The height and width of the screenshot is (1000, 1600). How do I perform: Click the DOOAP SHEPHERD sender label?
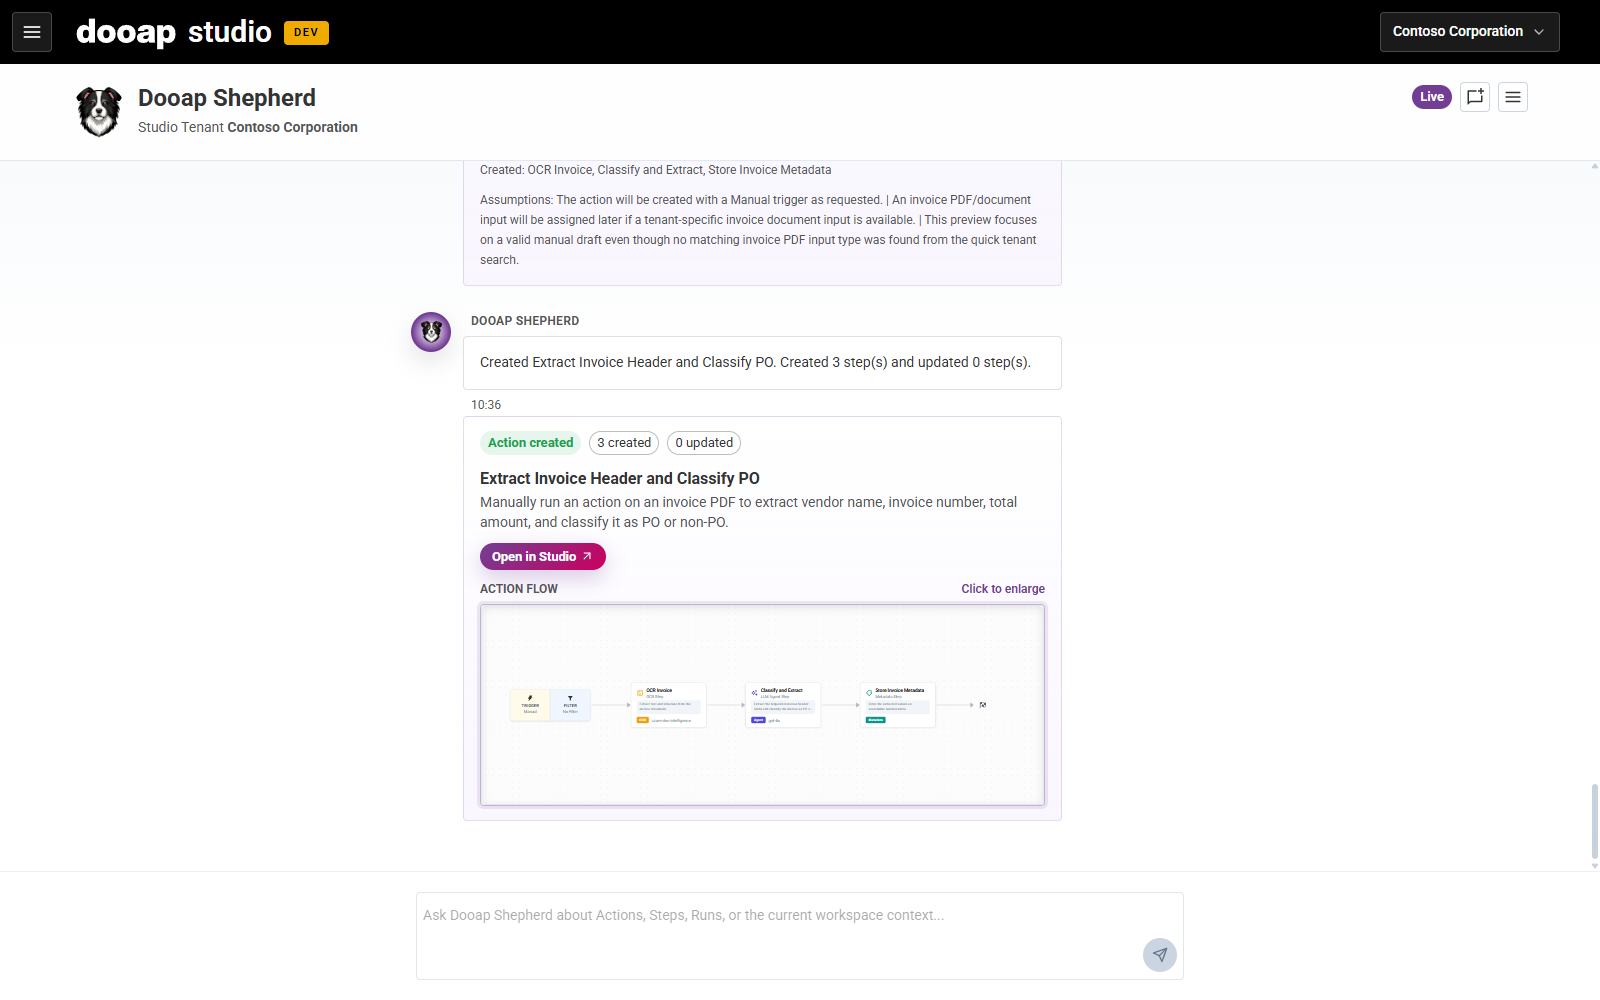tap(525, 321)
